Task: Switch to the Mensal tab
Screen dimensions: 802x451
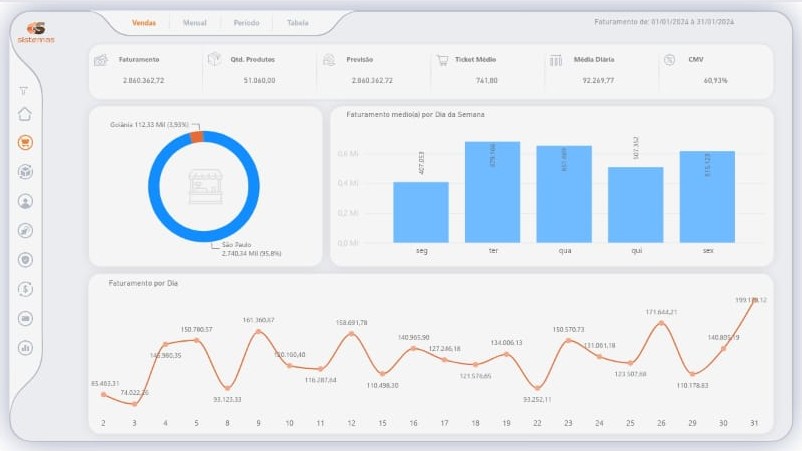Action: click(194, 22)
